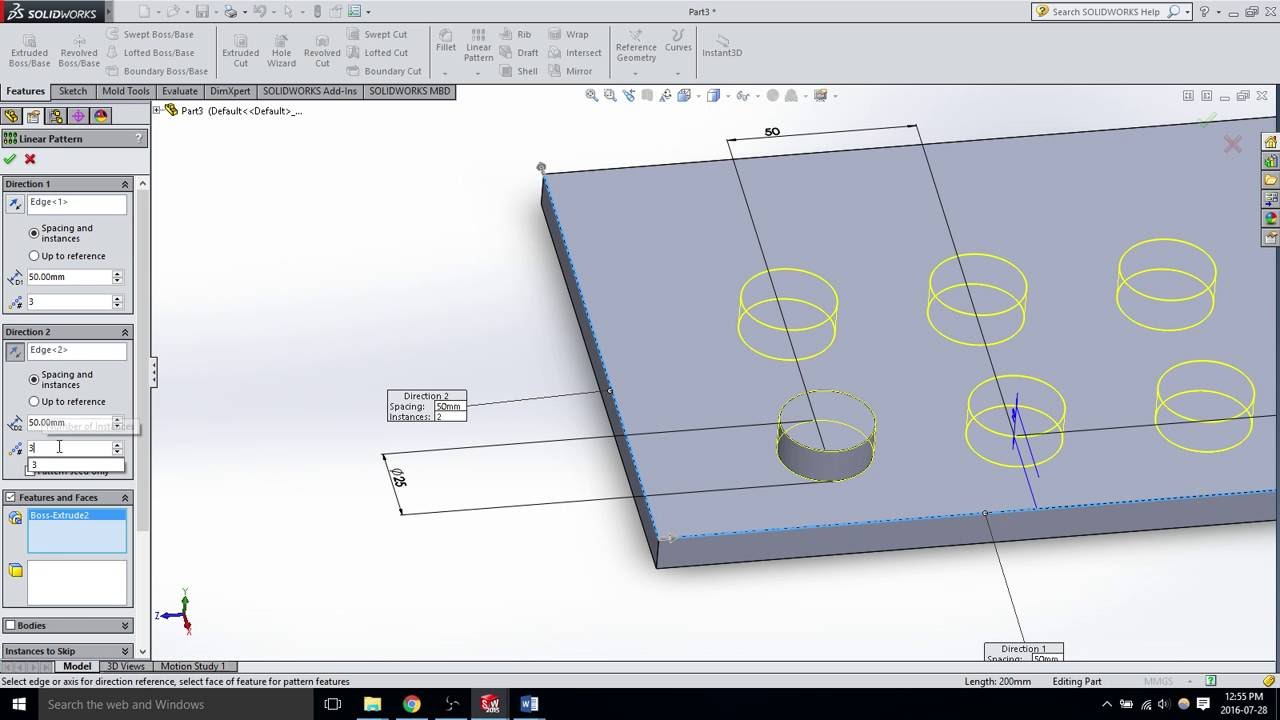Accept the Linear Pattern with green checkmark

tap(10, 159)
